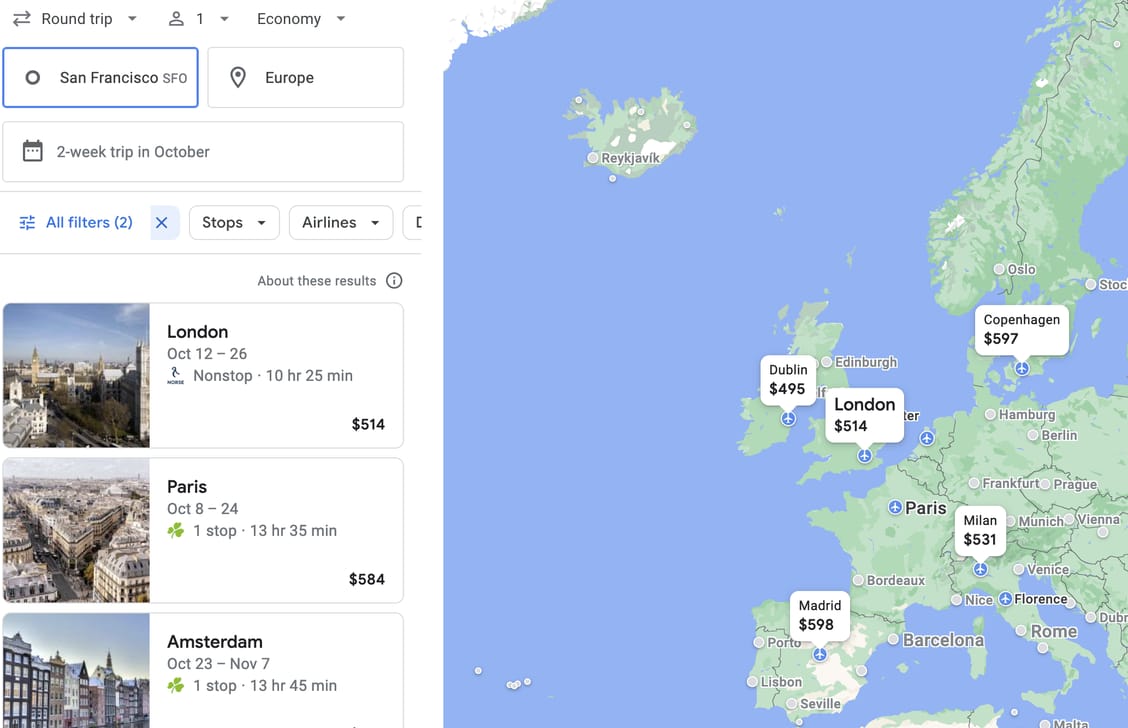
Task: Click the Copenhagen airport pin on map
Action: pos(1021,369)
